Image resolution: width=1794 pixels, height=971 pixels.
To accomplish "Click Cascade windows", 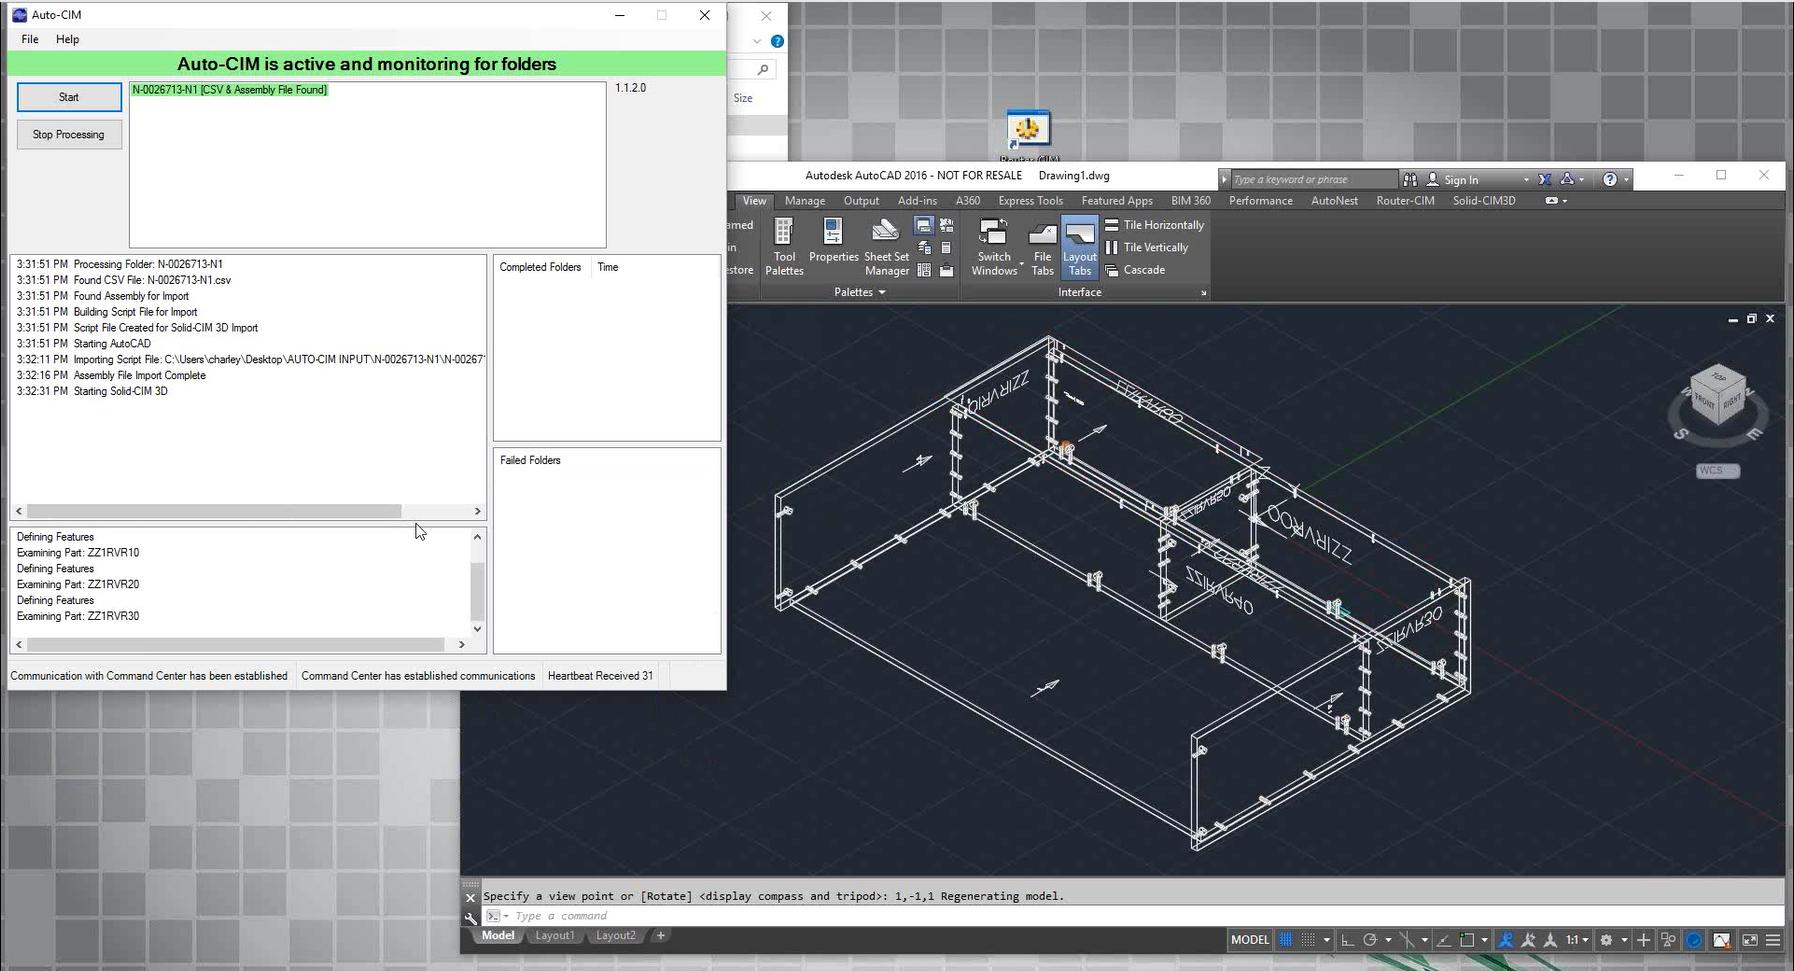I will tap(1136, 270).
